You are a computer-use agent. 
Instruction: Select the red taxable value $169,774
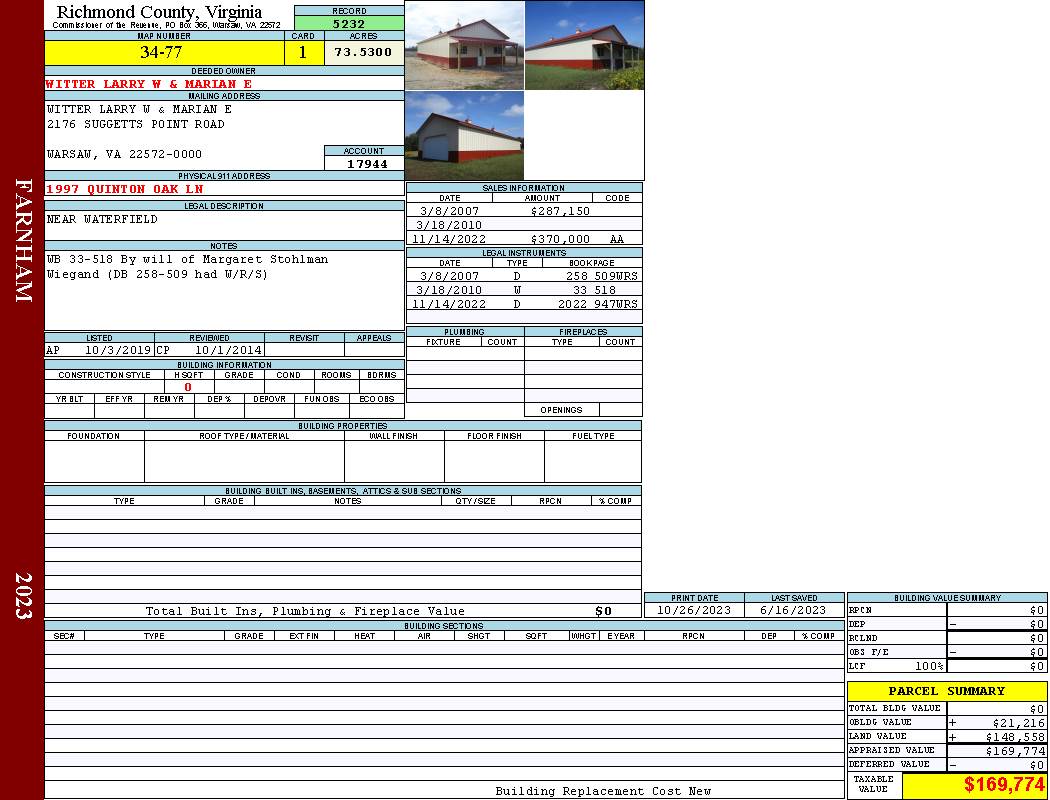[x=1003, y=786]
